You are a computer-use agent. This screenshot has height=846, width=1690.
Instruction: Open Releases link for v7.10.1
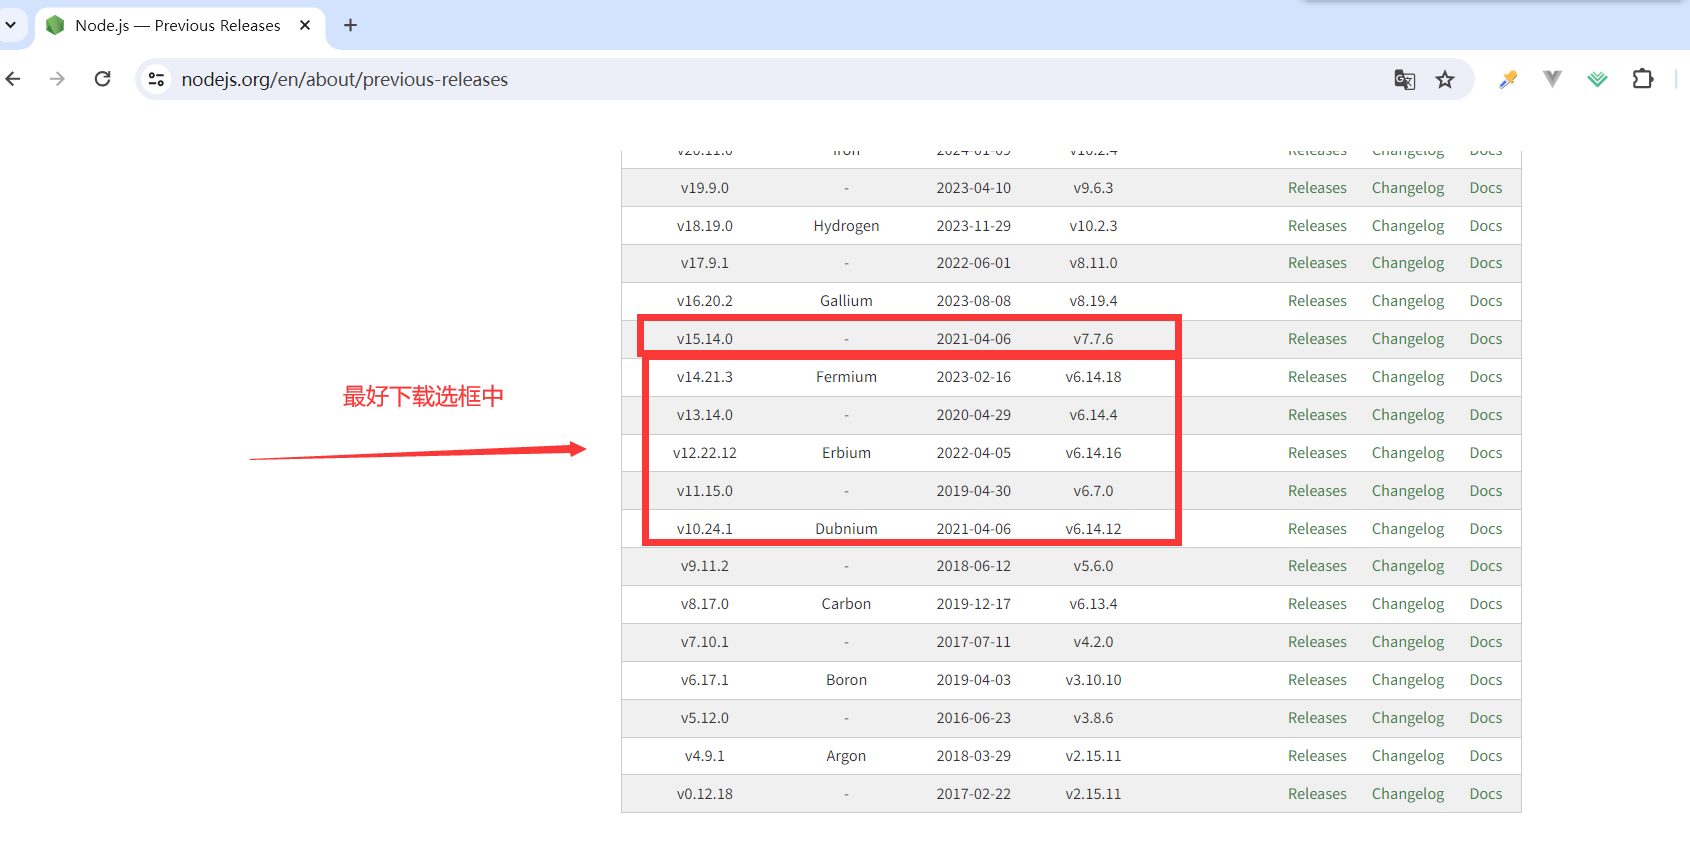(x=1317, y=642)
